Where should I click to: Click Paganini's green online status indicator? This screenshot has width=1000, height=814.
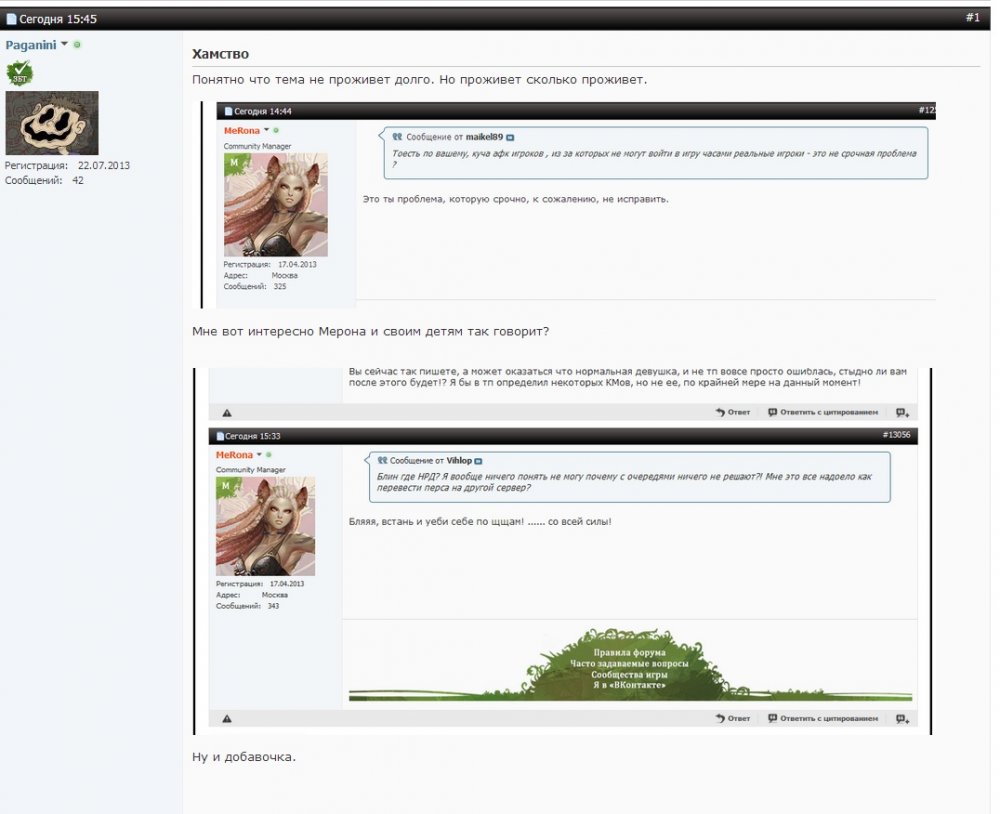pos(78,45)
